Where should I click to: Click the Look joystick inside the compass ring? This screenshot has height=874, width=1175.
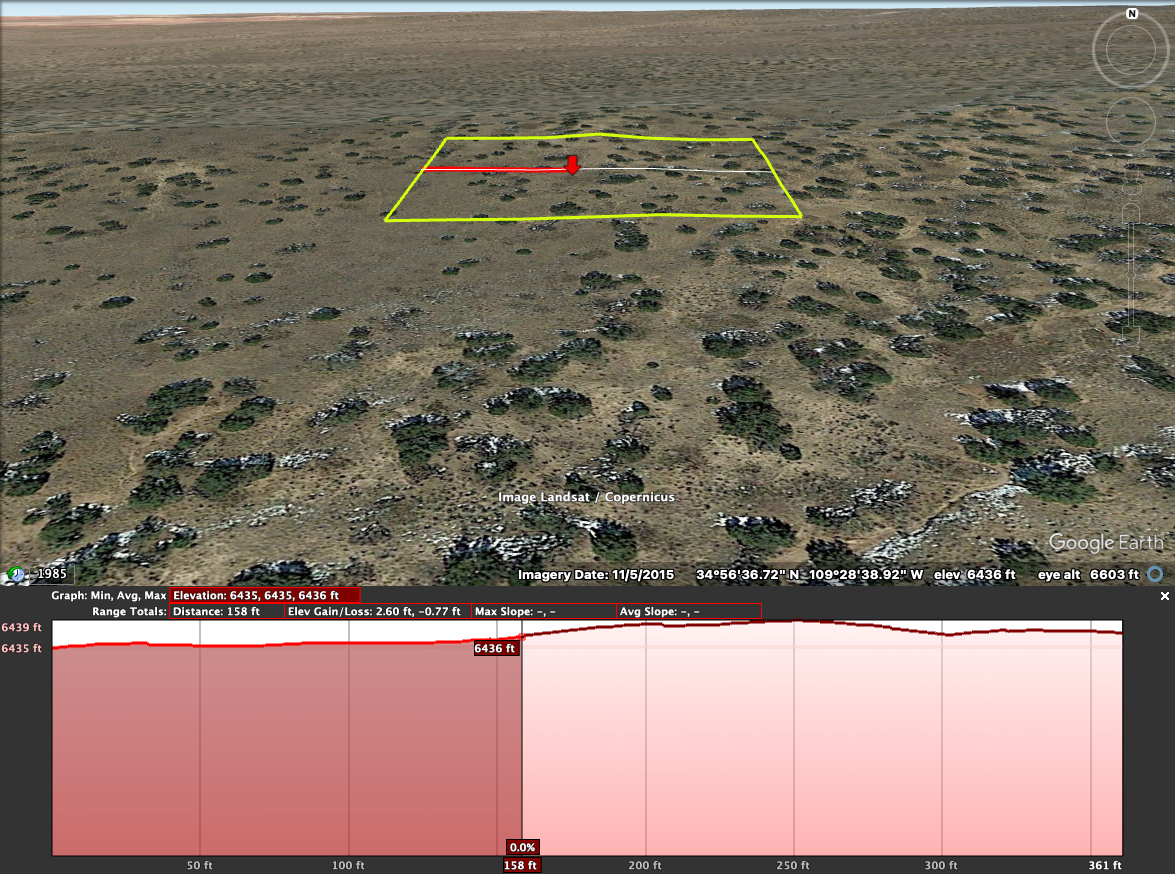tap(1130, 50)
